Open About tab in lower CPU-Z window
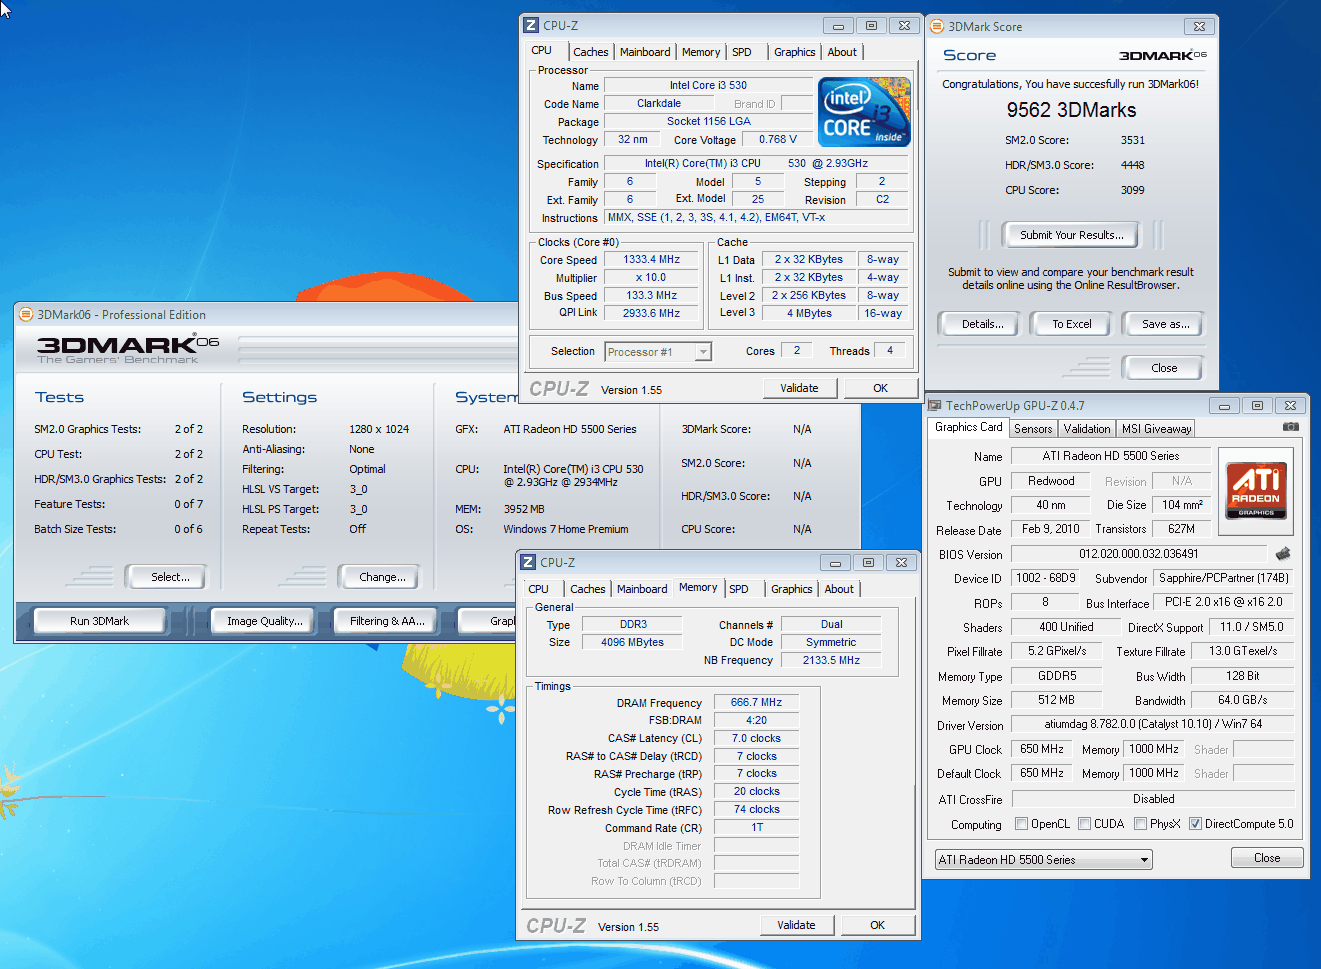This screenshot has width=1321, height=969. coord(839,589)
